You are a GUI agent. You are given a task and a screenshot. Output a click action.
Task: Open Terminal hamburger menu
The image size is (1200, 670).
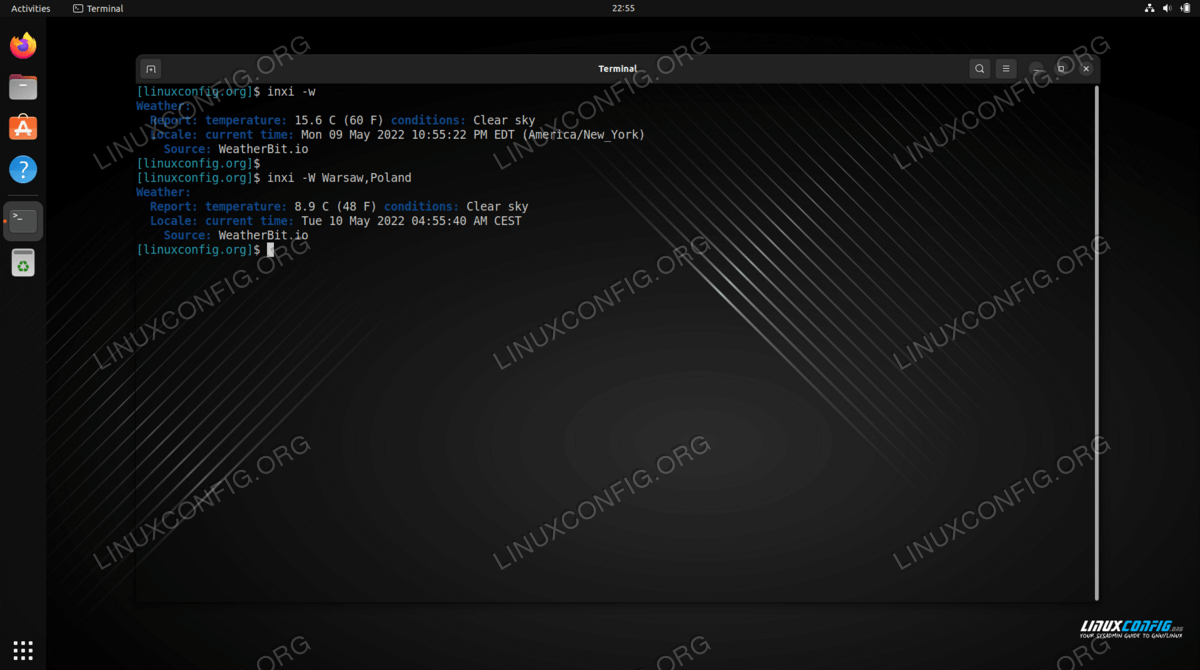tap(1006, 69)
